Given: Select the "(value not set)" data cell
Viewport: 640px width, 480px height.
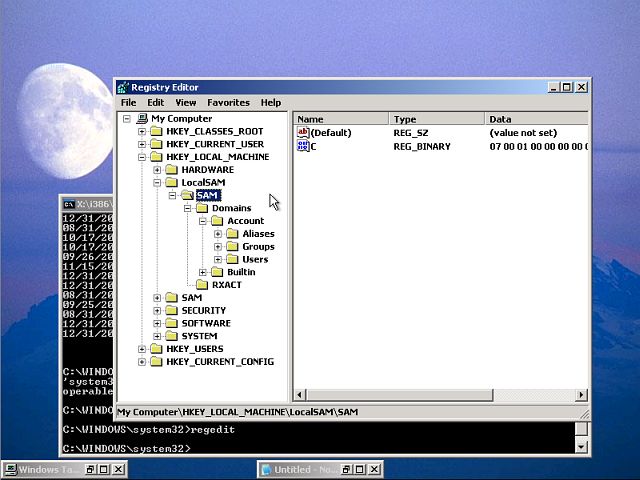Looking at the screenshot, I should [x=523, y=133].
